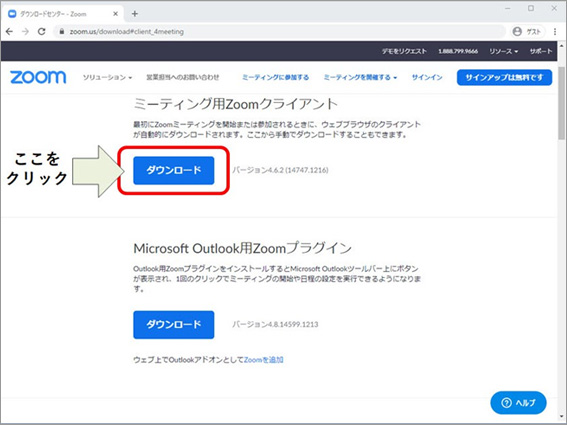This screenshot has height=425, width=567.
Task: Click heading ミーティング用Zoomクライアント
Action: coord(236,104)
